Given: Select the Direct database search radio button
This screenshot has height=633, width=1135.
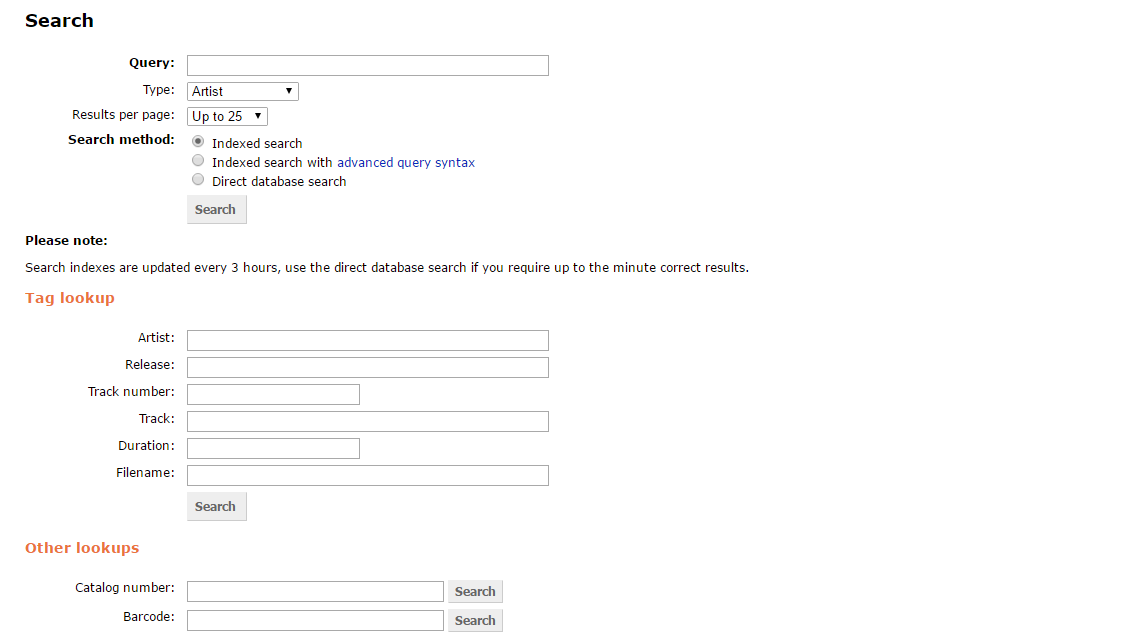Looking at the screenshot, I should tap(198, 180).
